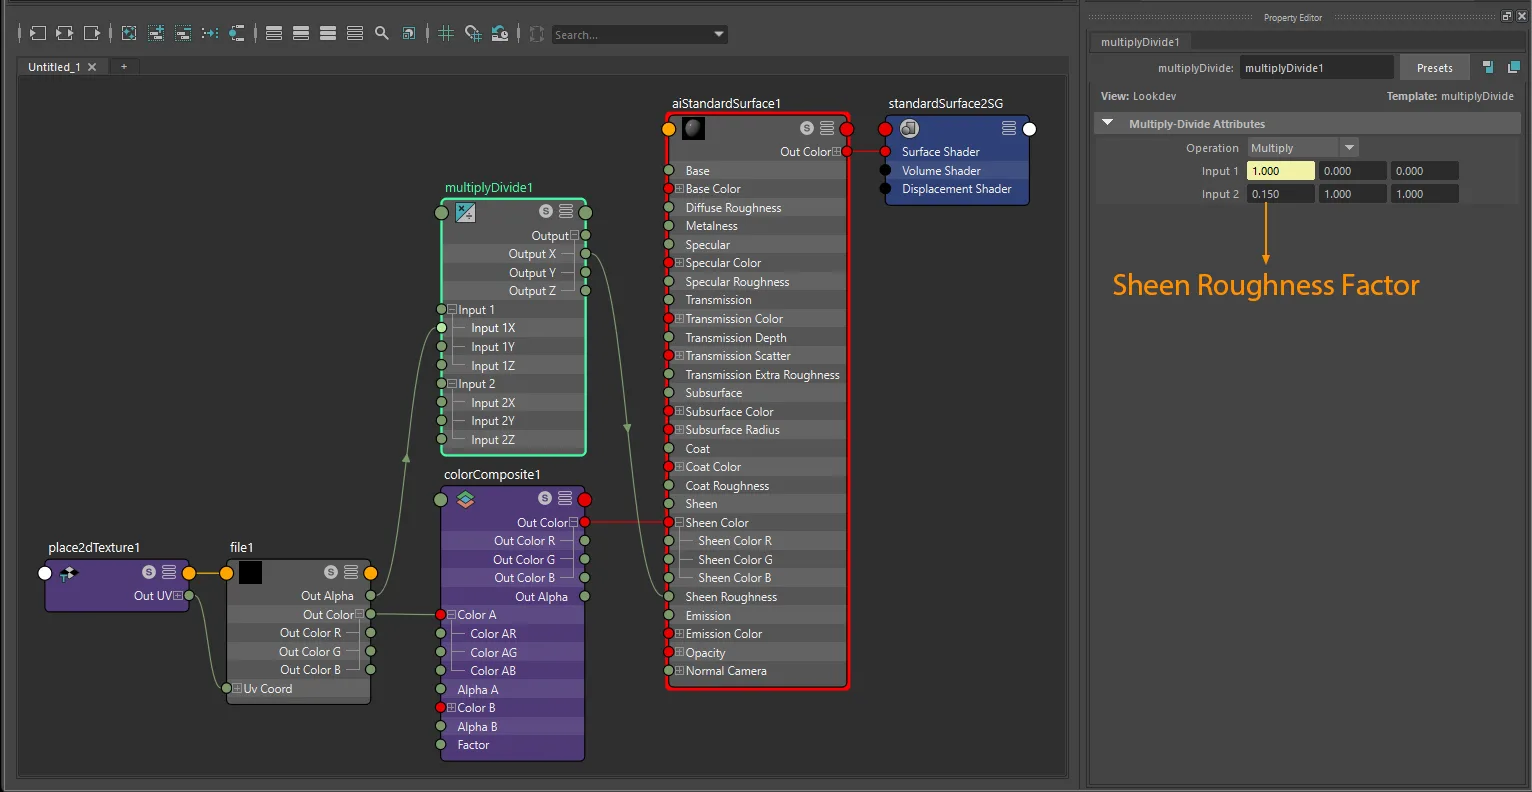
Task: Click the colorComposite1 layered node icon
Action: pyautogui.click(x=465, y=499)
